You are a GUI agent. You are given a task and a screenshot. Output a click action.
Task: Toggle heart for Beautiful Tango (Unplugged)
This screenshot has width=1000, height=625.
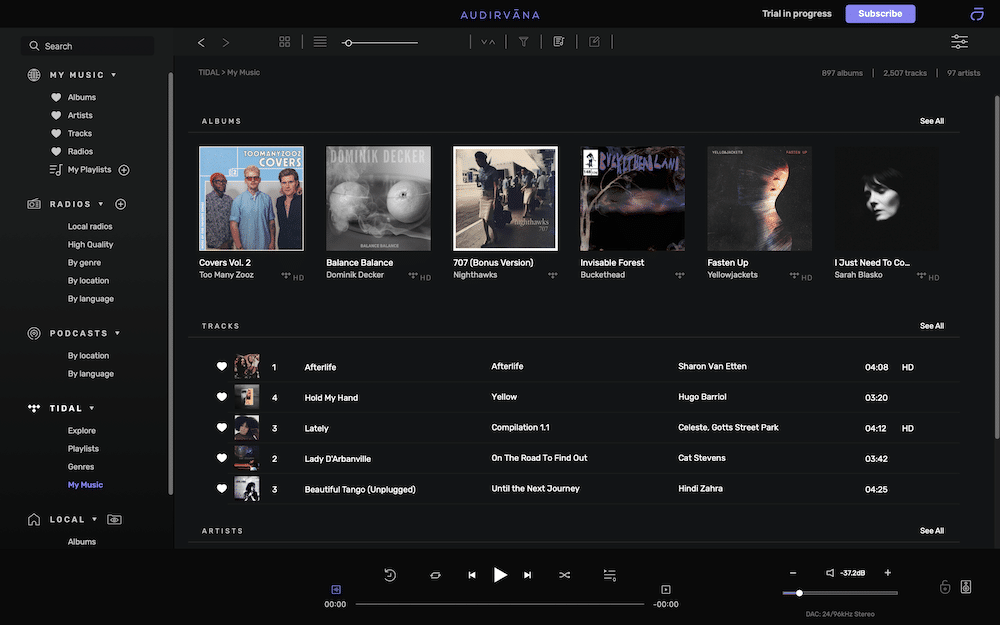(x=221, y=489)
